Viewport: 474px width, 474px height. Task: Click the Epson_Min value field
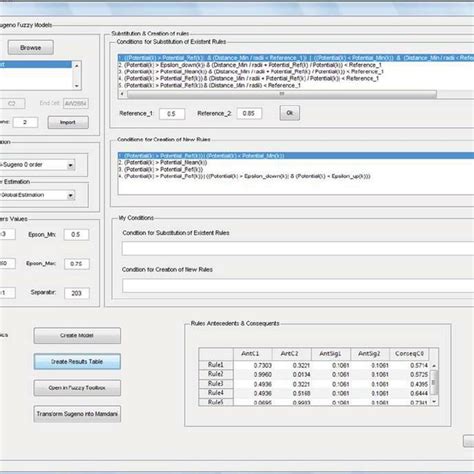click(76, 234)
